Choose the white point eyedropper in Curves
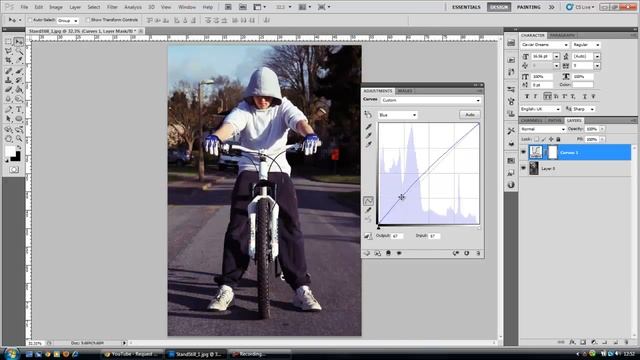Image resolution: width=640 pixels, height=360 pixels. [x=368, y=144]
